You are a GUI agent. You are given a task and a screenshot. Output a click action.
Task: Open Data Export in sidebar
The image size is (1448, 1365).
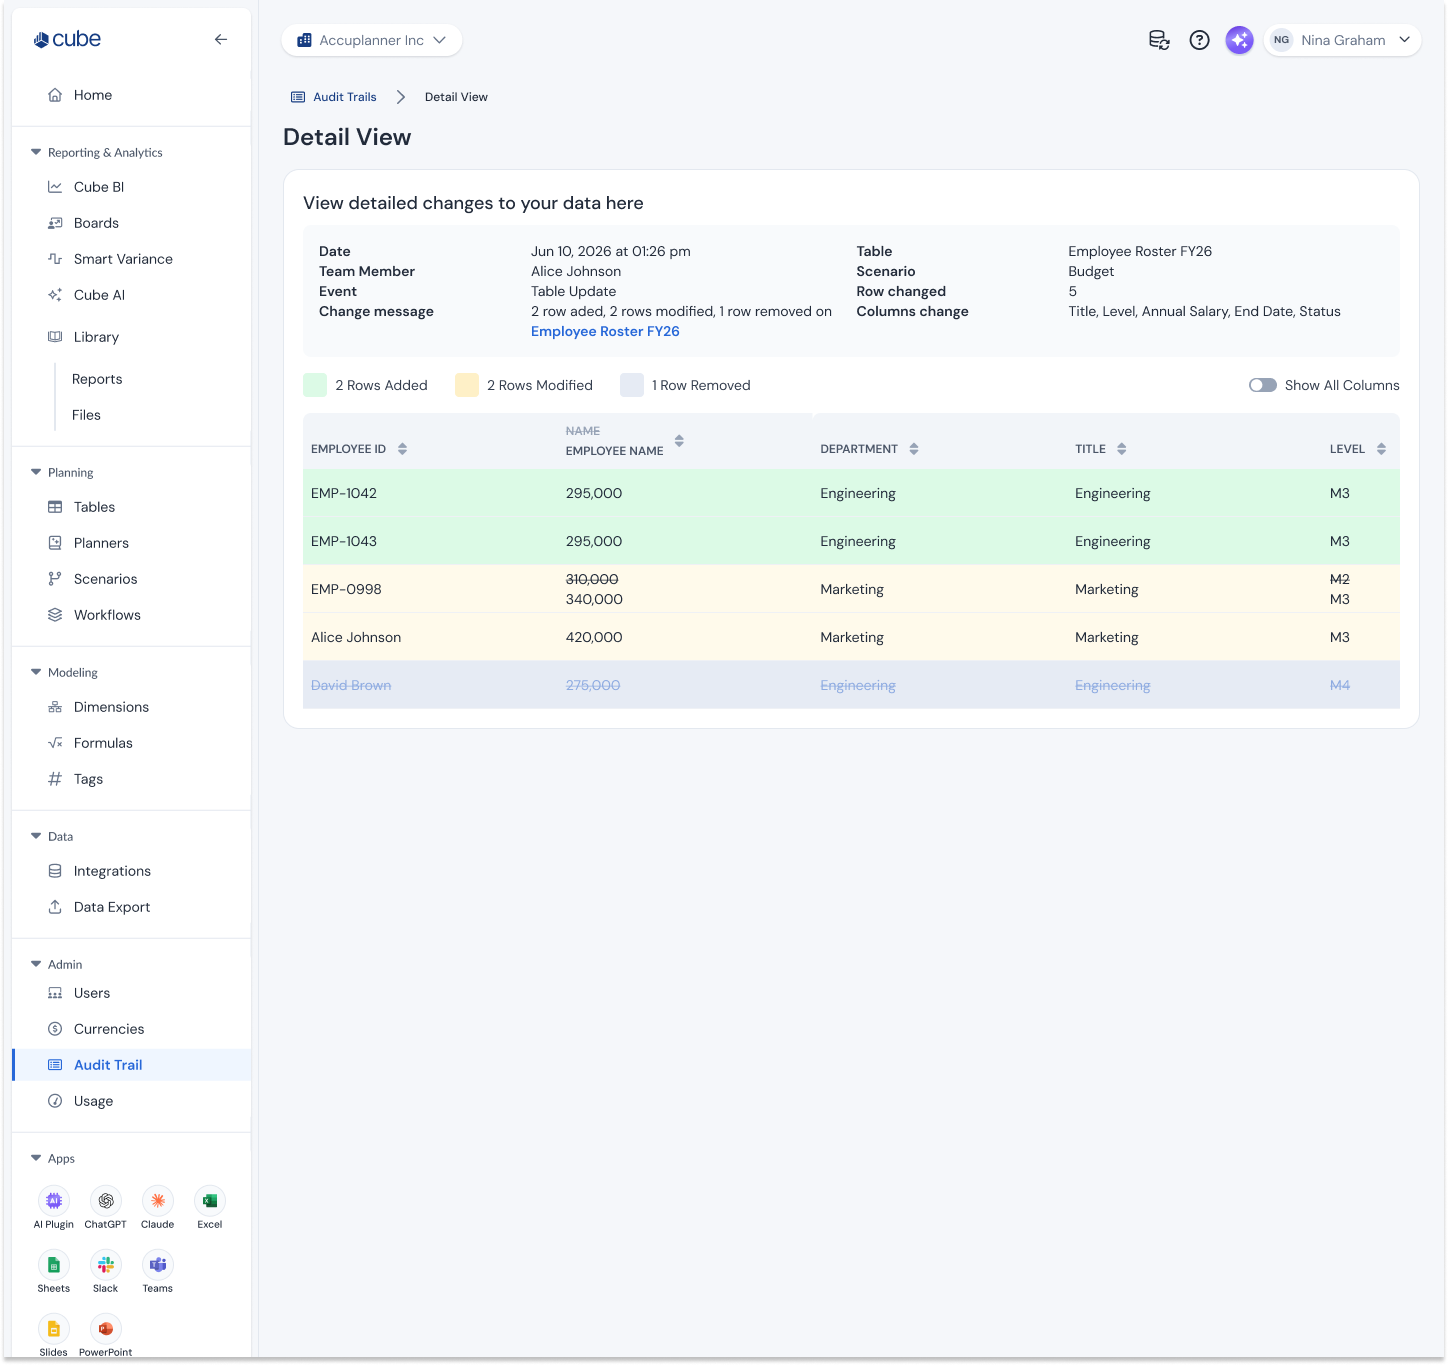coord(131,907)
